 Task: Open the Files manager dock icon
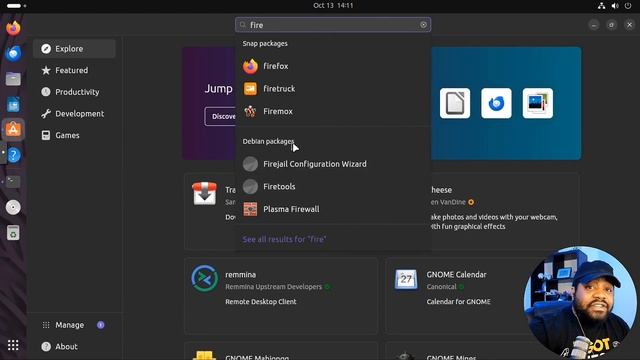pyautogui.click(x=13, y=79)
